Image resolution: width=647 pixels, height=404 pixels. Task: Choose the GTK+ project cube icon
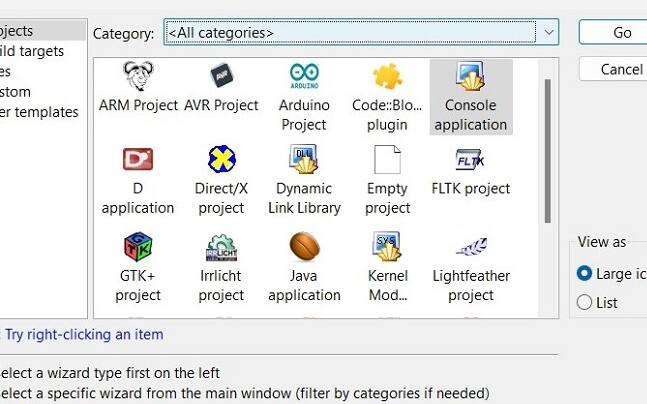(138, 247)
